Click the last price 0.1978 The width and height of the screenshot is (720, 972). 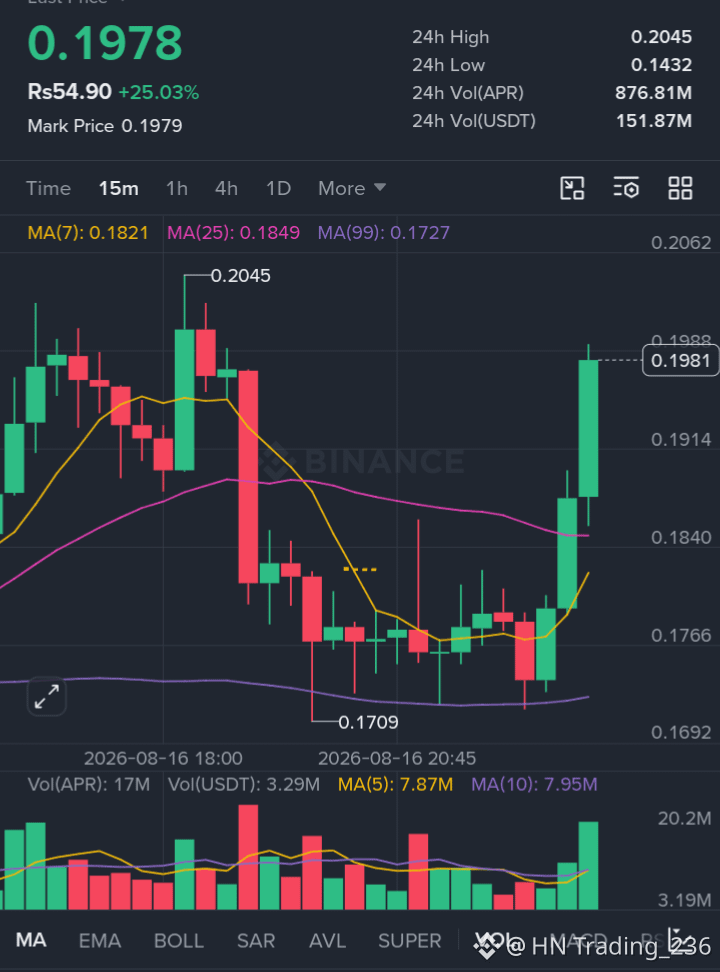click(x=105, y=43)
